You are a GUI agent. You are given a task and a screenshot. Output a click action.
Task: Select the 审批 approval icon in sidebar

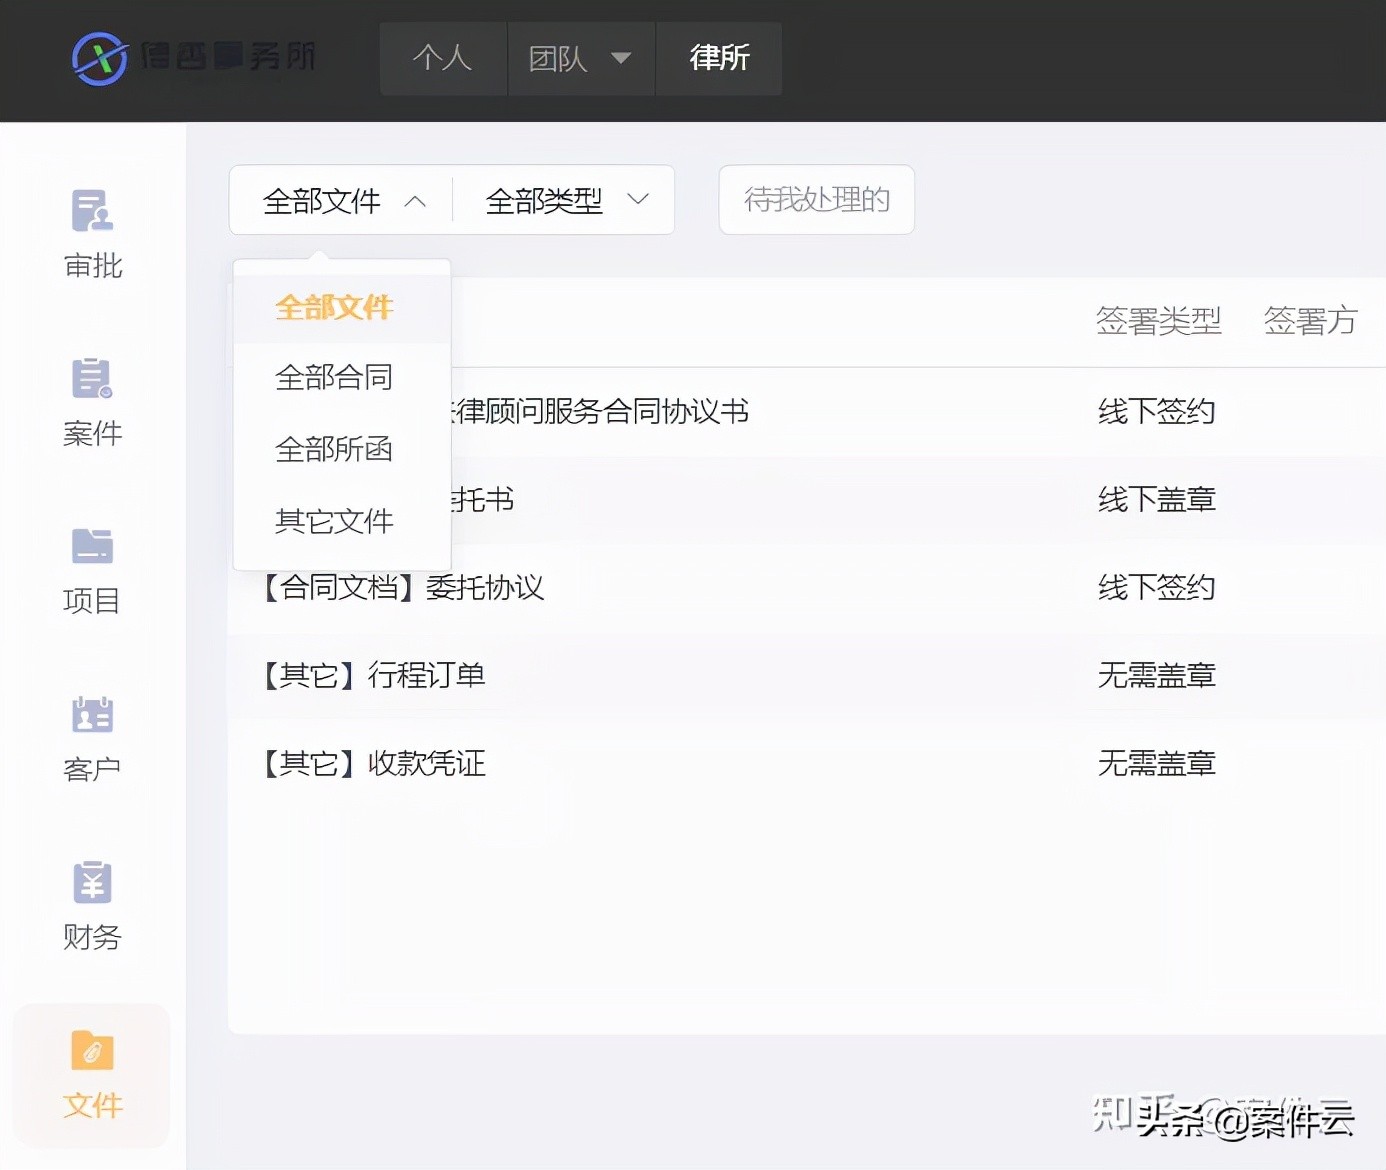point(91,211)
